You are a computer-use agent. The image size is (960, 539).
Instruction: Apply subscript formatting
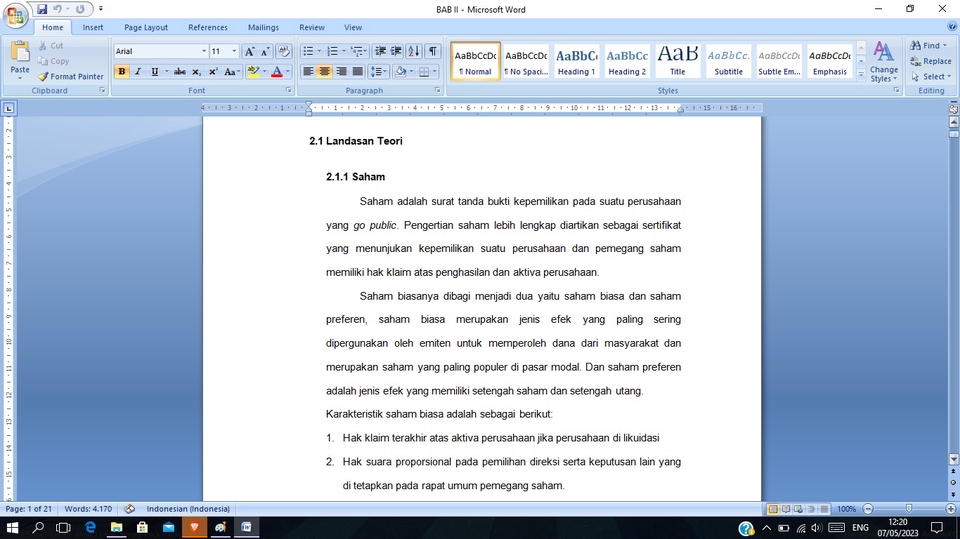coord(196,72)
